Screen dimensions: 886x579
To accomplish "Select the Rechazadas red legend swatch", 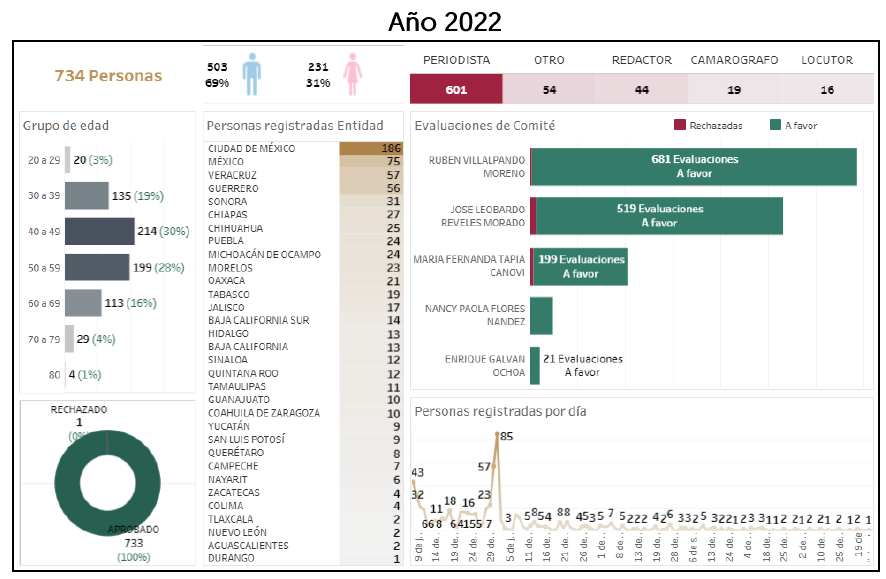I will tap(680, 126).
